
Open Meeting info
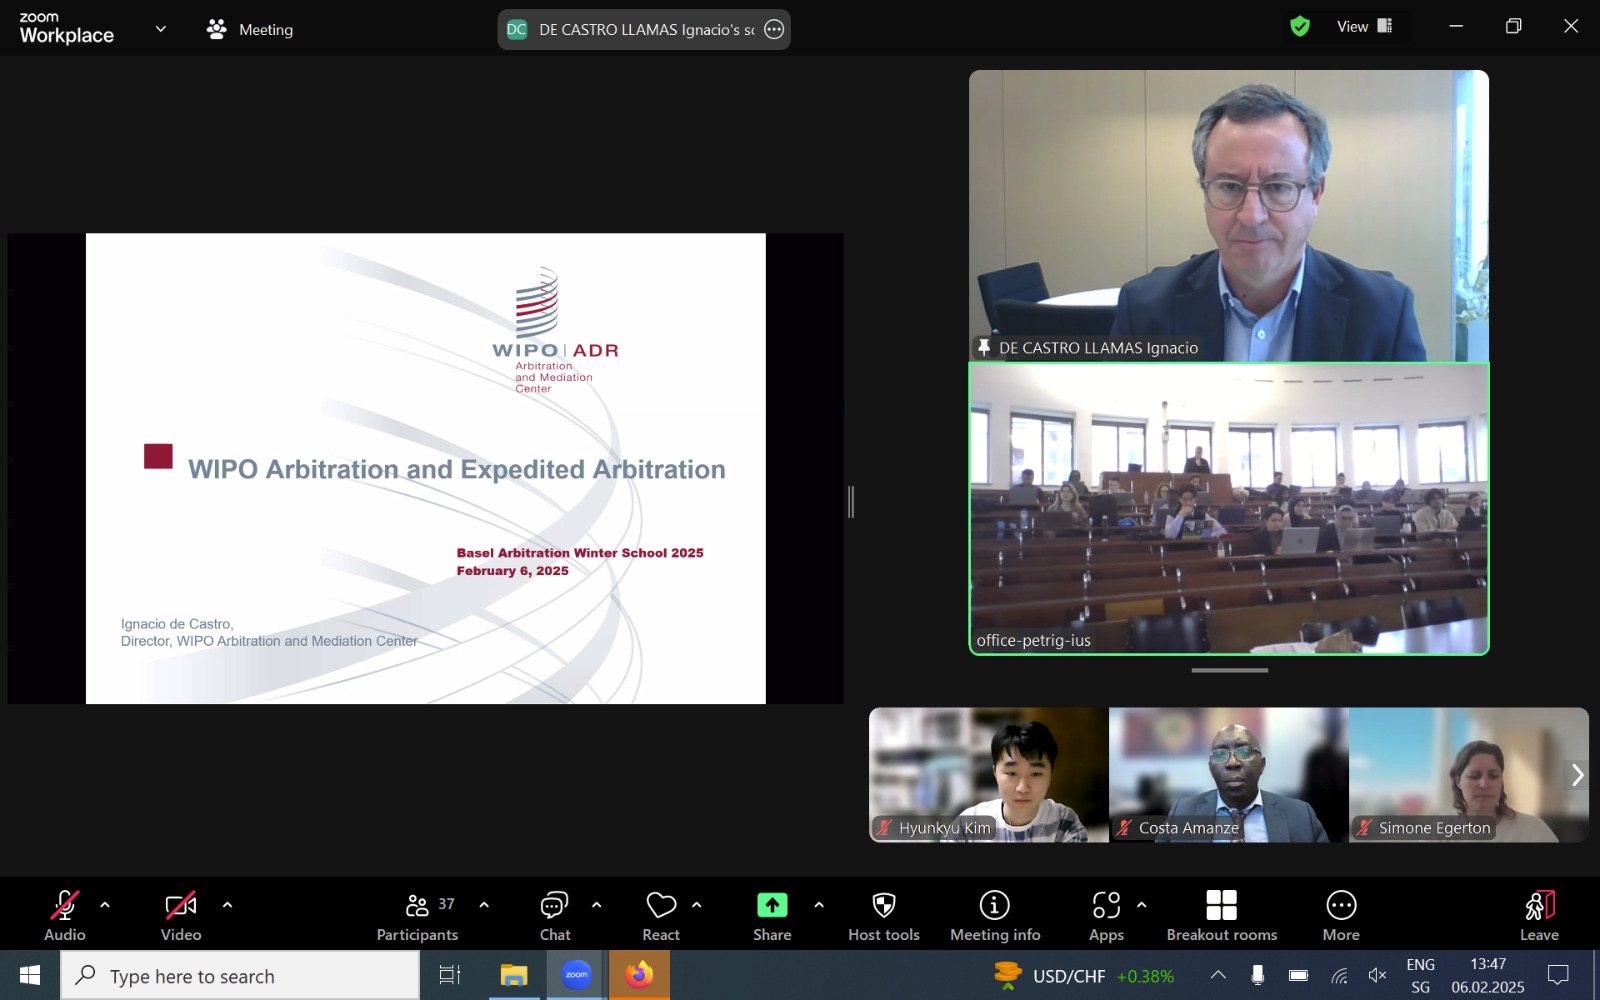995,915
